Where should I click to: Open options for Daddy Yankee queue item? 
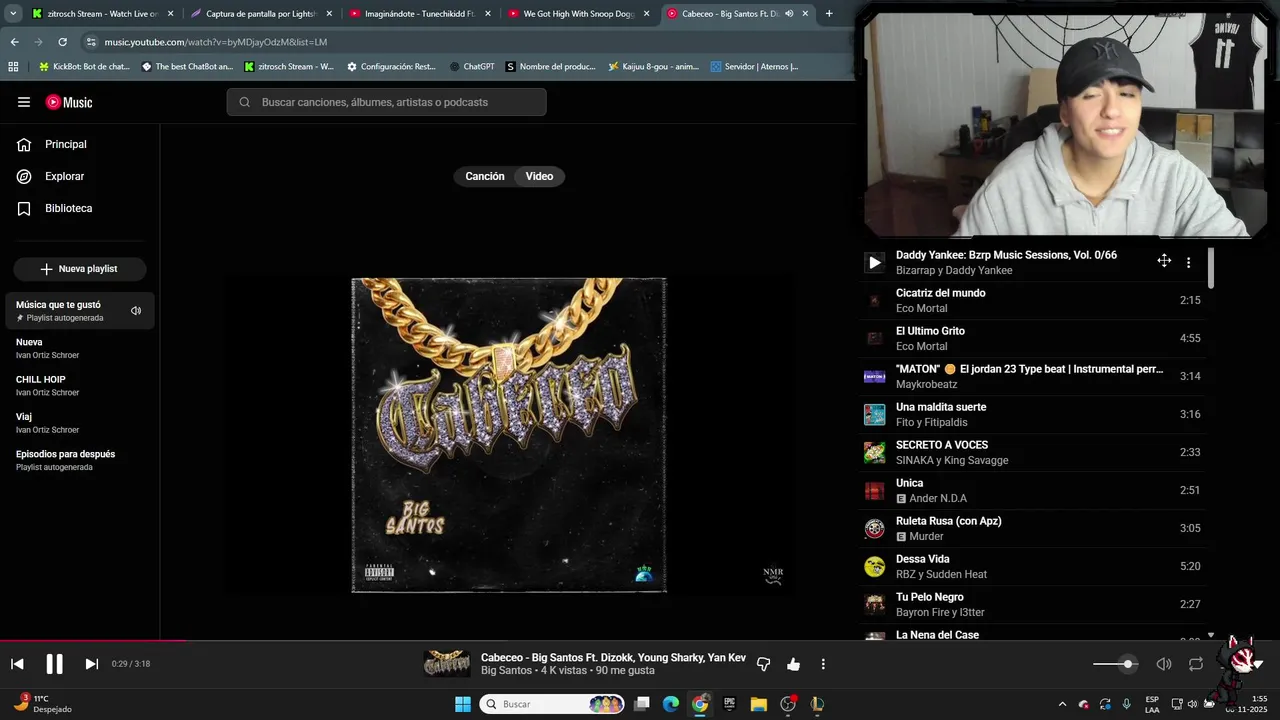point(1188,262)
